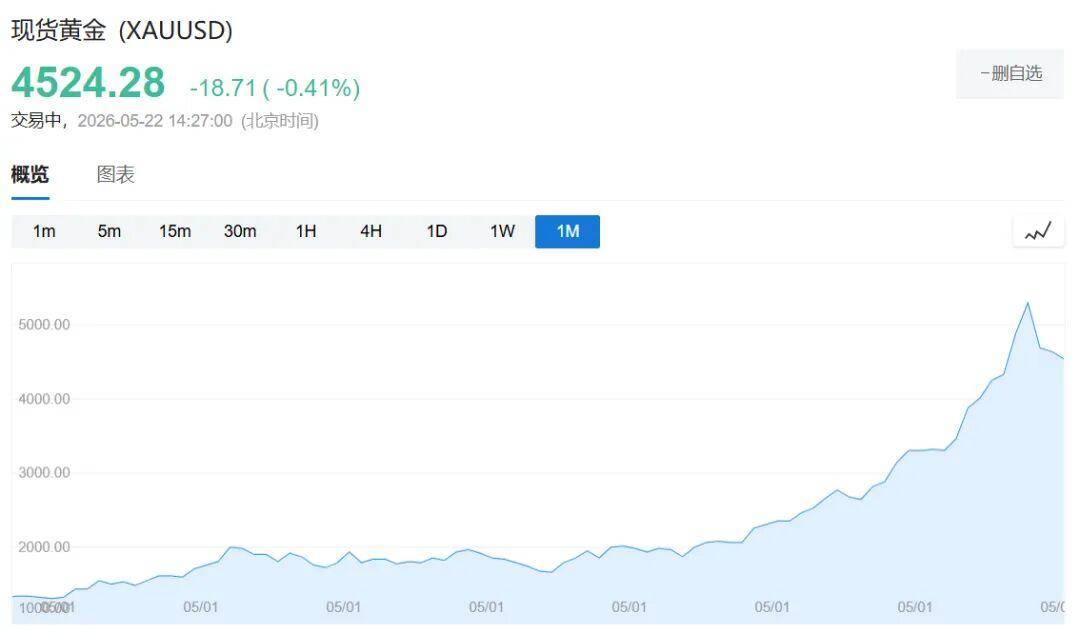The height and width of the screenshot is (634, 1080).
Task: Select the active 1M timeframe button
Action: (x=568, y=231)
